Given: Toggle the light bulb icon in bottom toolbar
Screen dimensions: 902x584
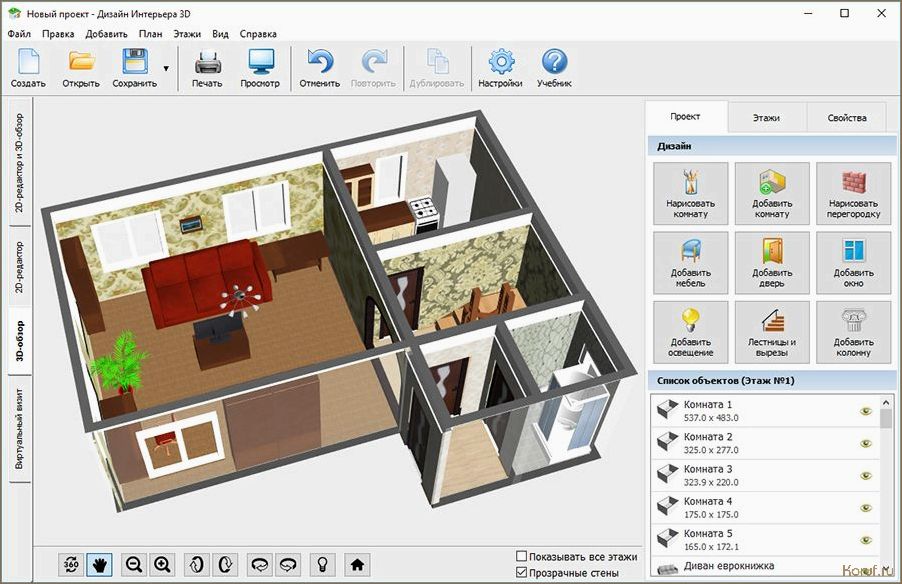Looking at the screenshot, I should (x=323, y=564).
